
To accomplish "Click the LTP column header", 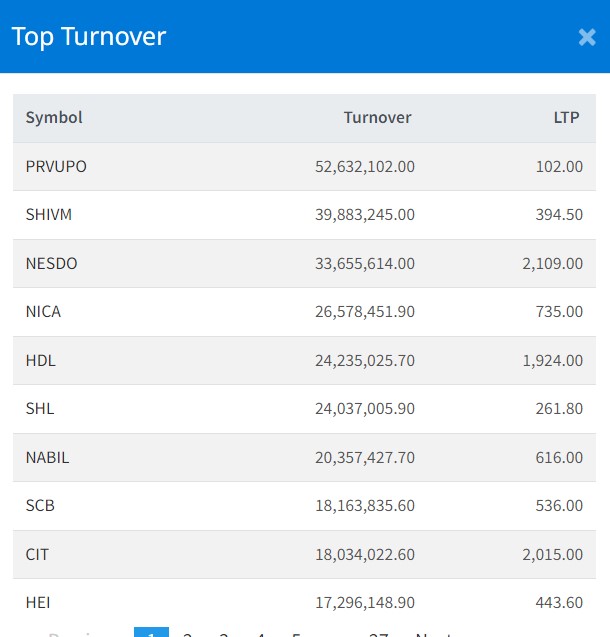I will pyautogui.click(x=567, y=117).
